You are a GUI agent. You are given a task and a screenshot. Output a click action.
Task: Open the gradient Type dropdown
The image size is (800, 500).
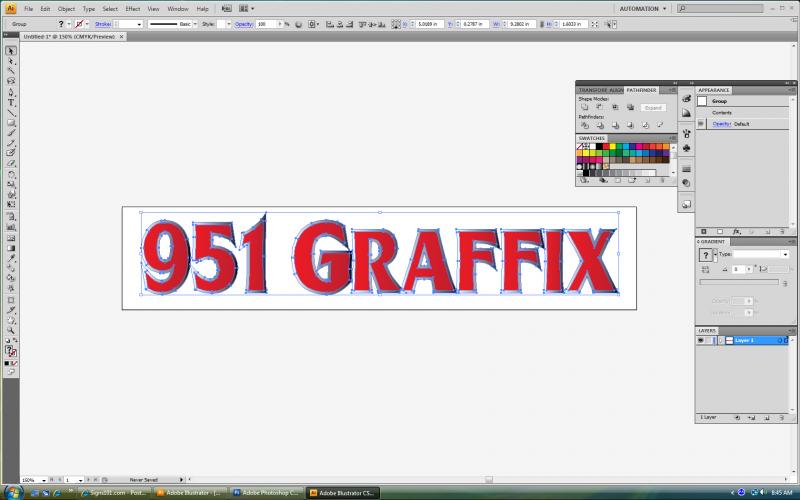point(785,254)
